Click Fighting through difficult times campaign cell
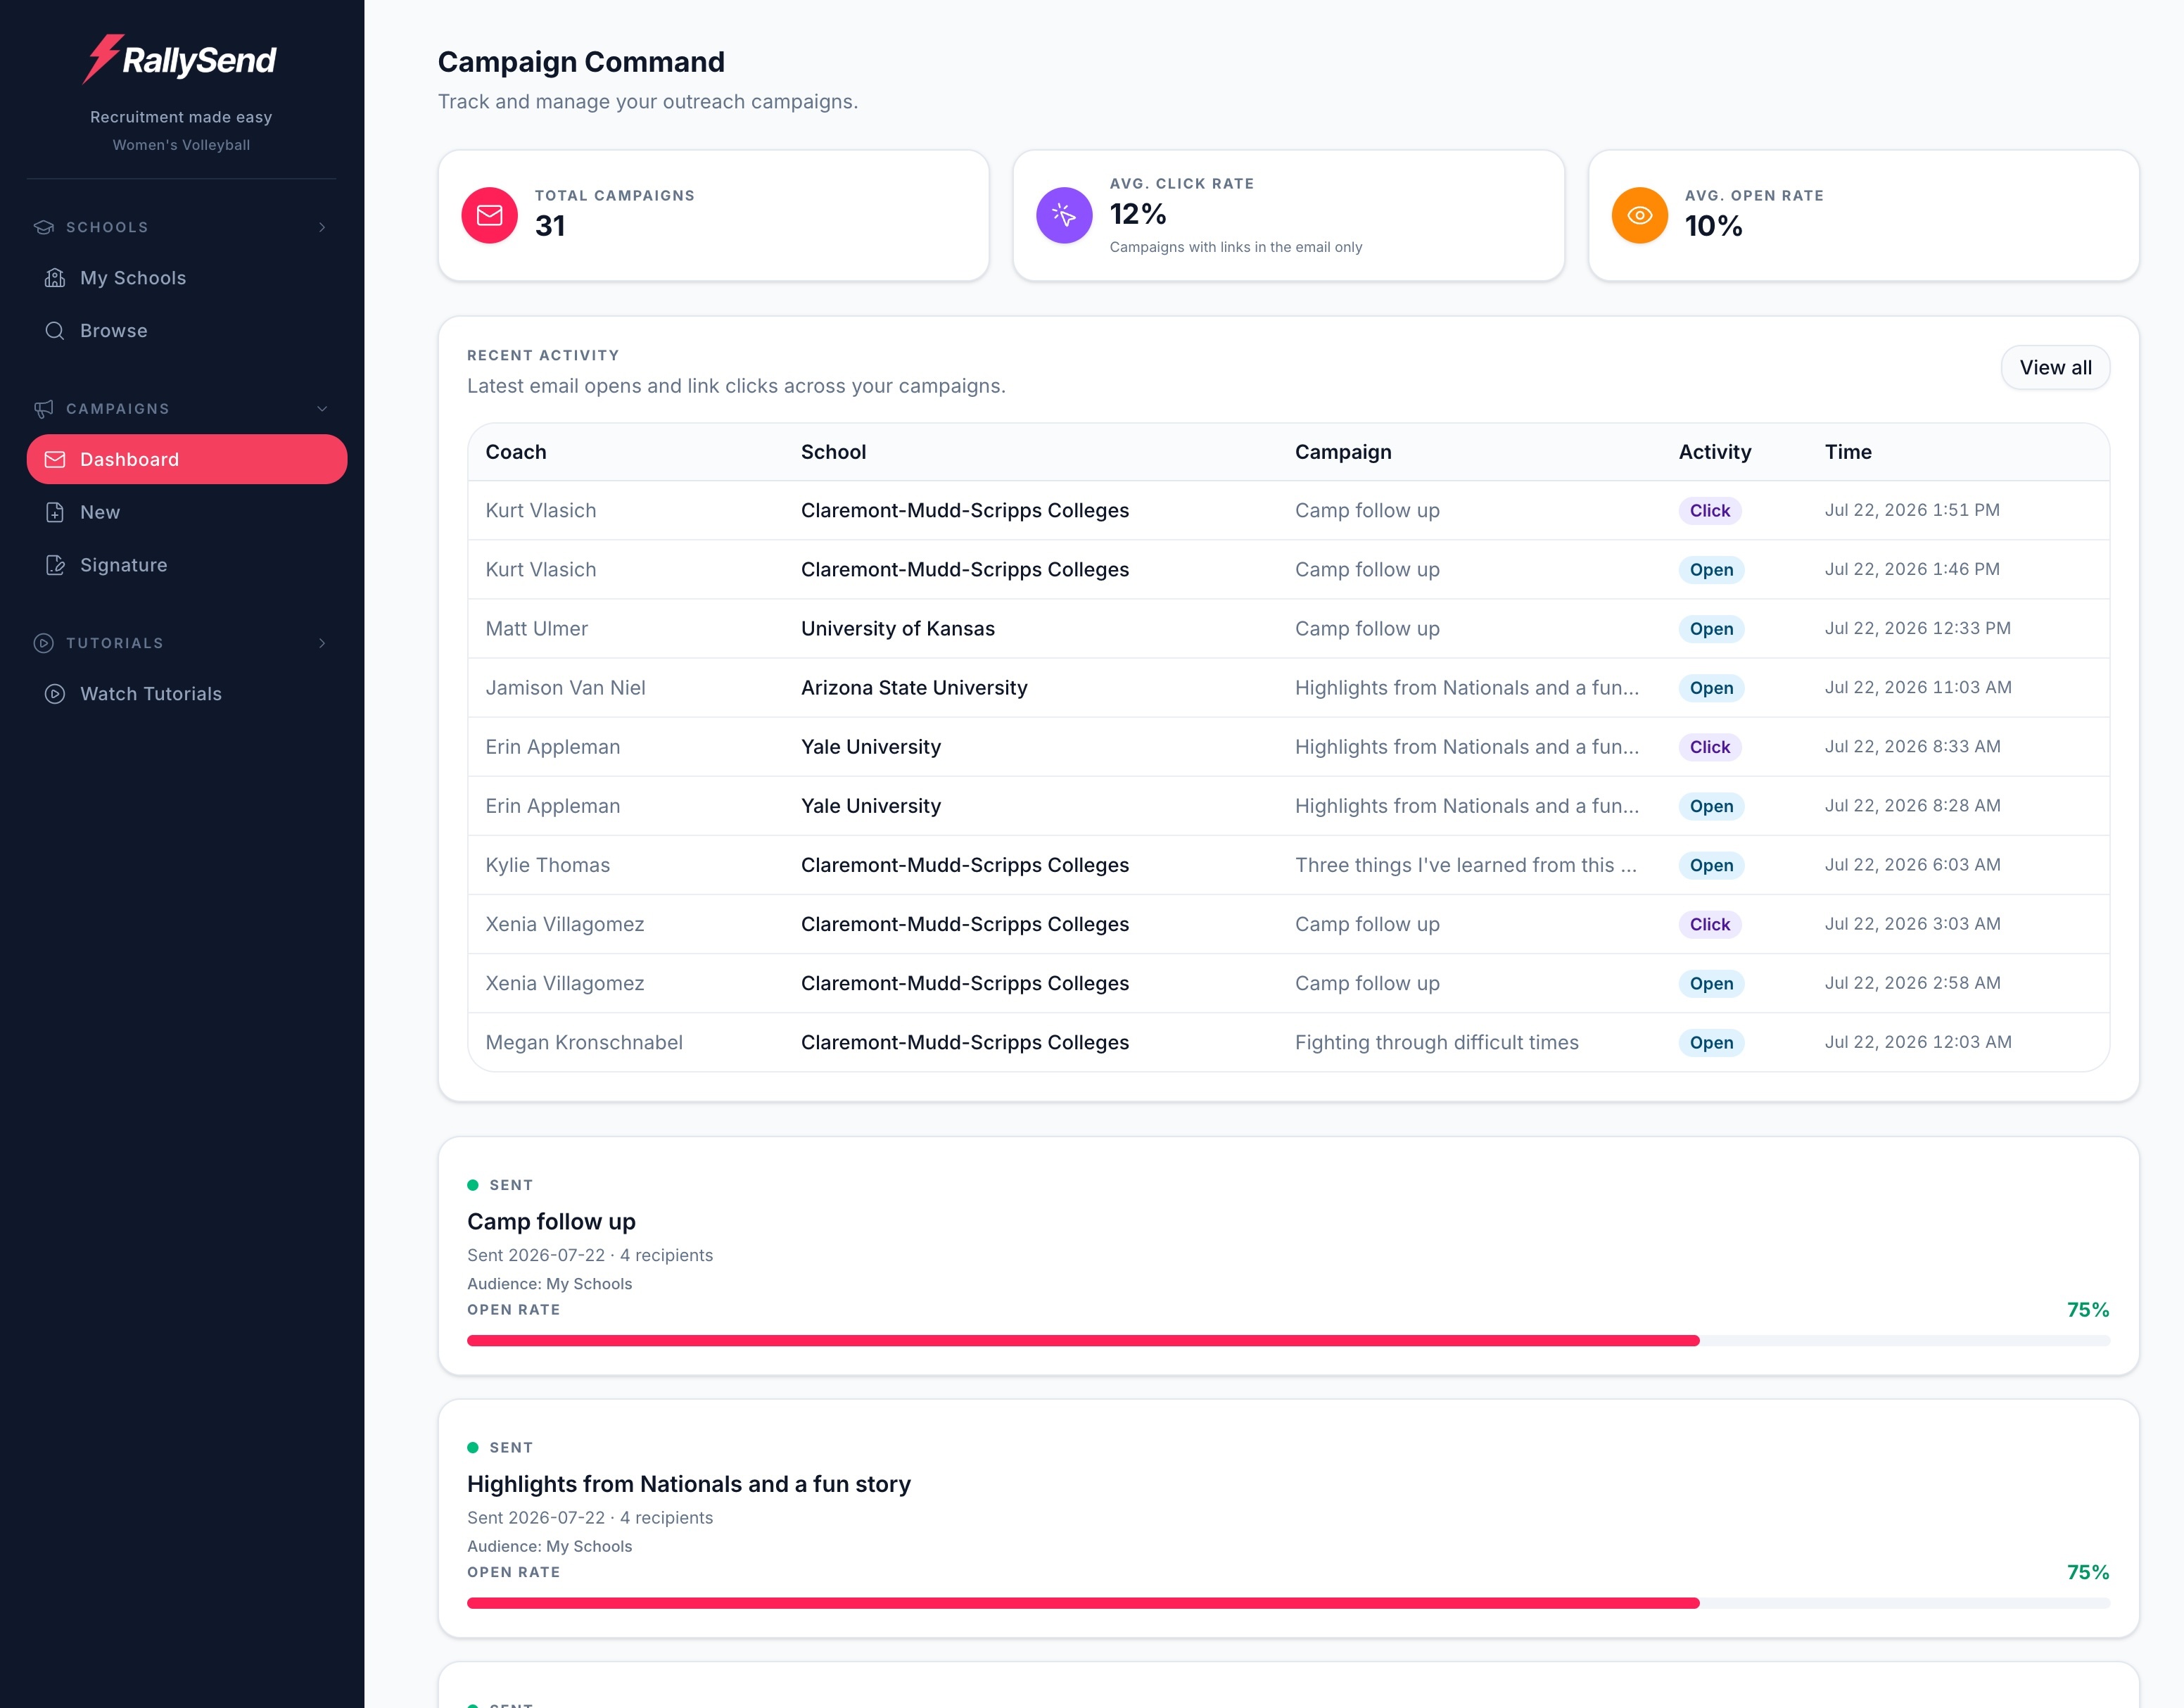The height and width of the screenshot is (1708, 2184). point(1436,1043)
